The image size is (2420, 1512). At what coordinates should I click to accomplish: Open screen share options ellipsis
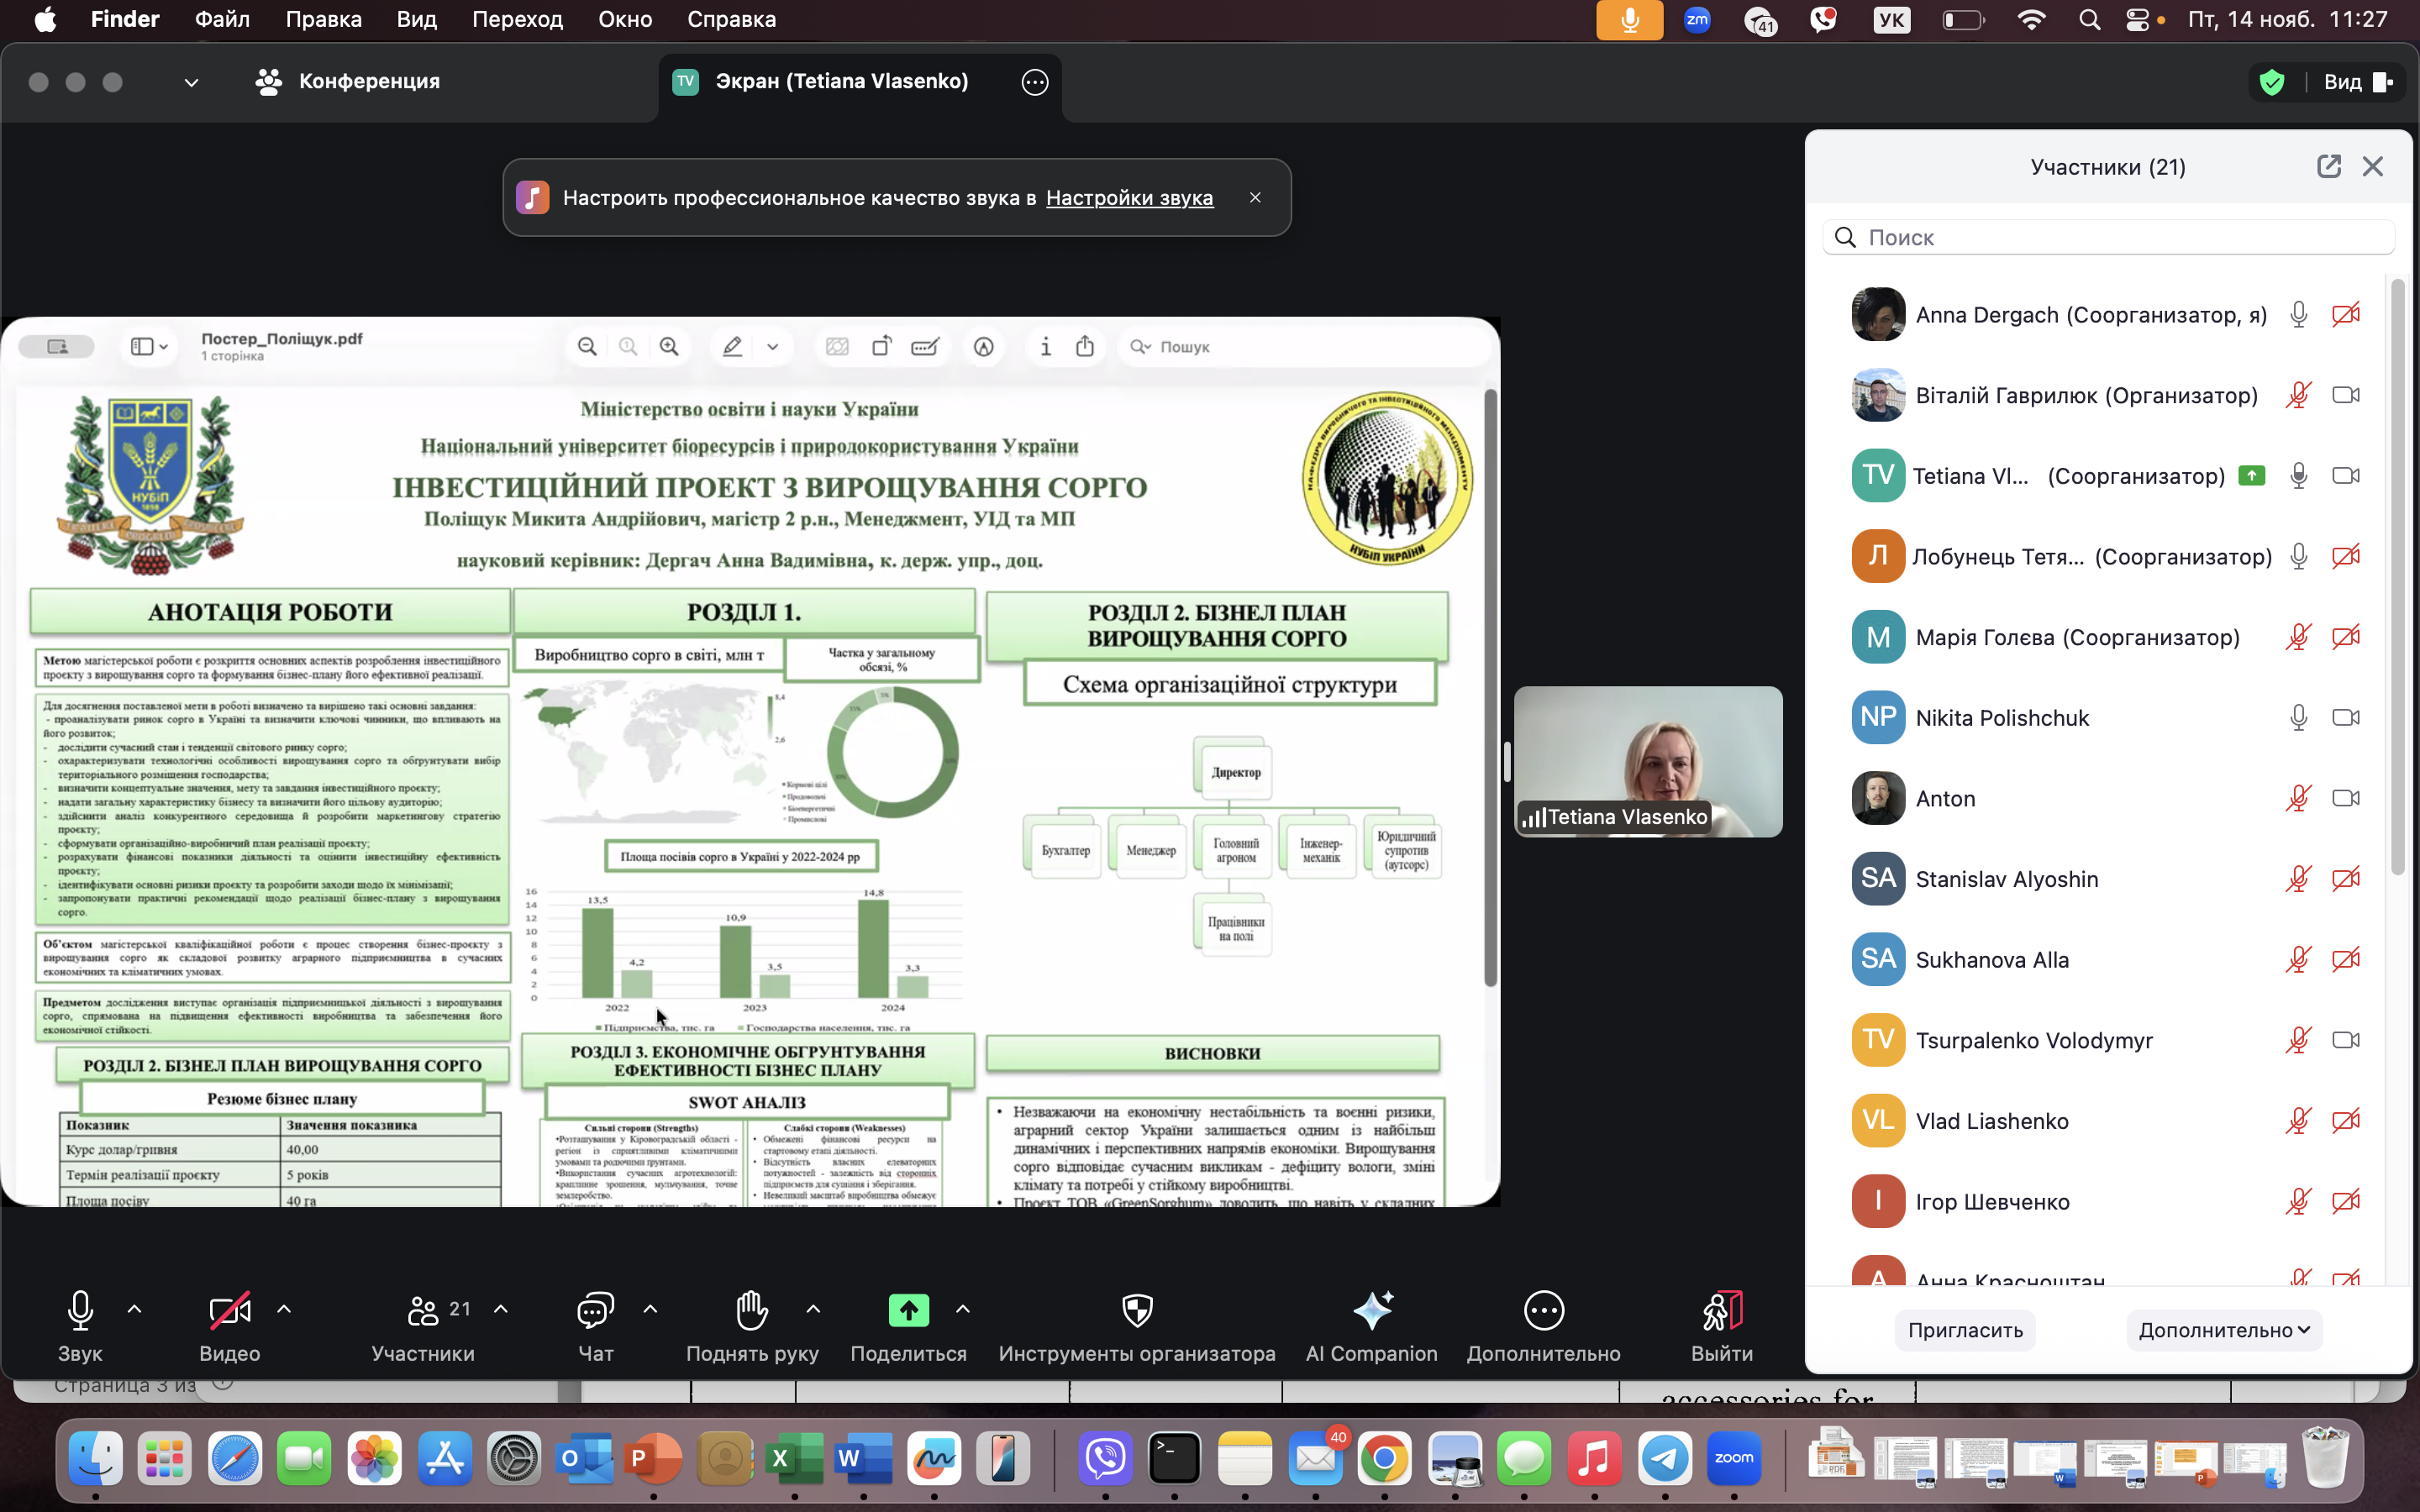click(x=1035, y=82)
